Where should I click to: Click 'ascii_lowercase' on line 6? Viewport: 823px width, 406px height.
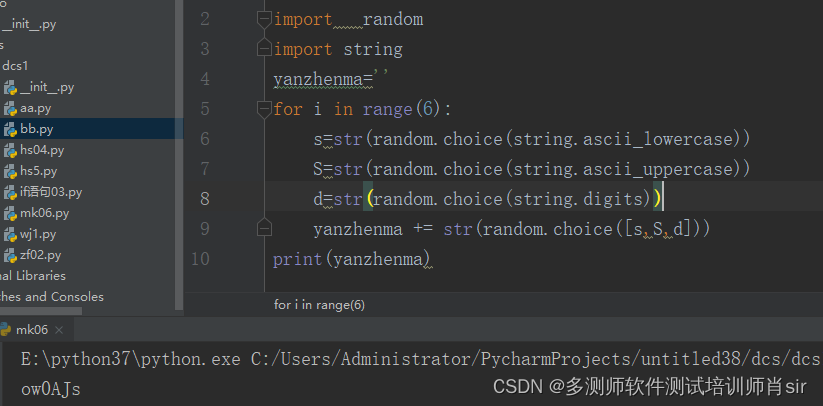(x=658, y=140)
